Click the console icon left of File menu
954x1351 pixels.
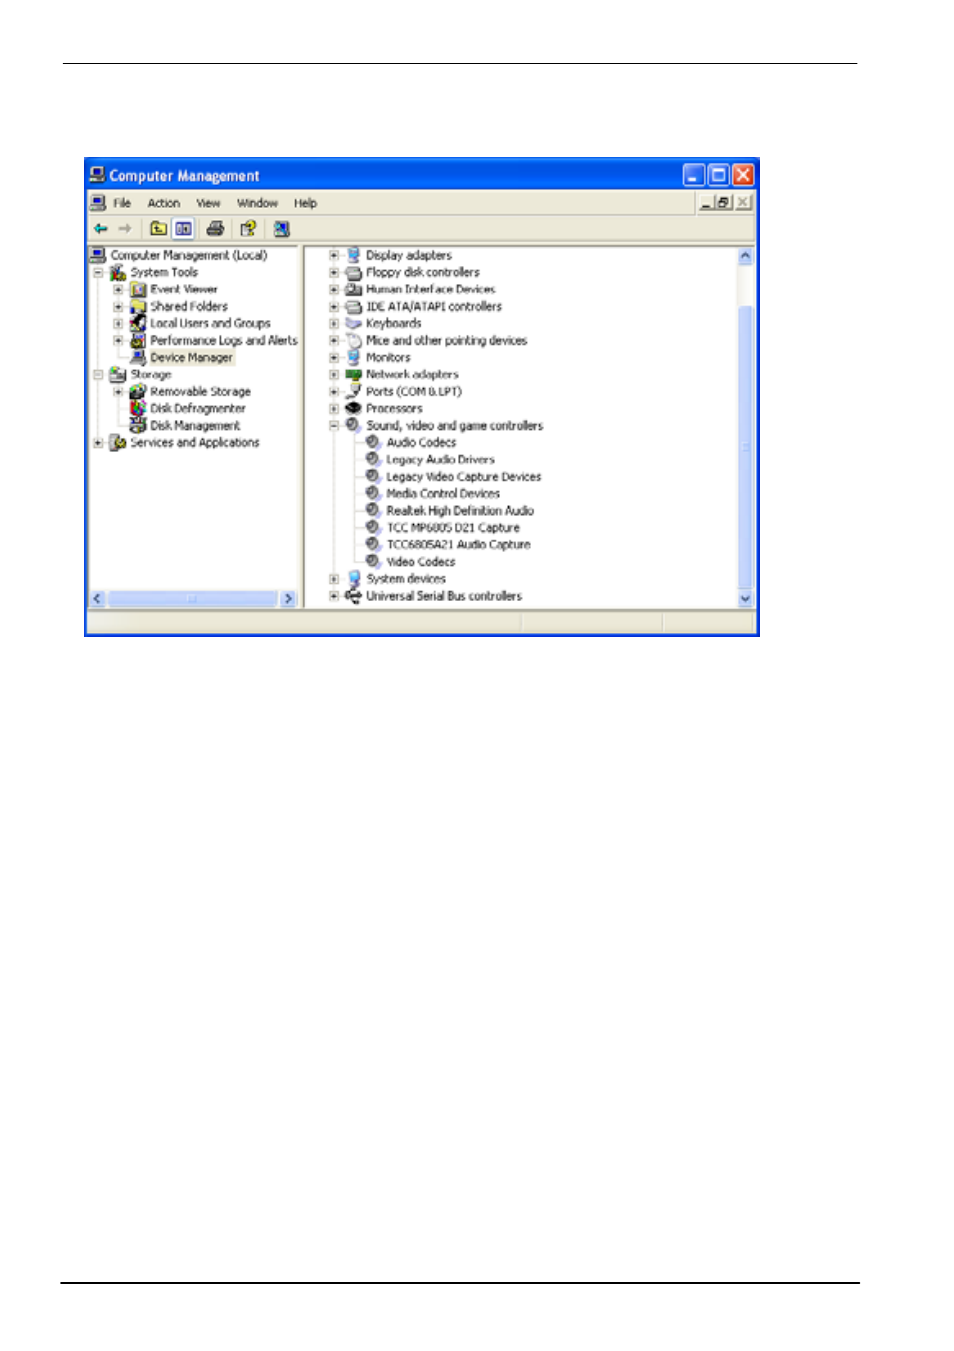(x=98, y=203)
